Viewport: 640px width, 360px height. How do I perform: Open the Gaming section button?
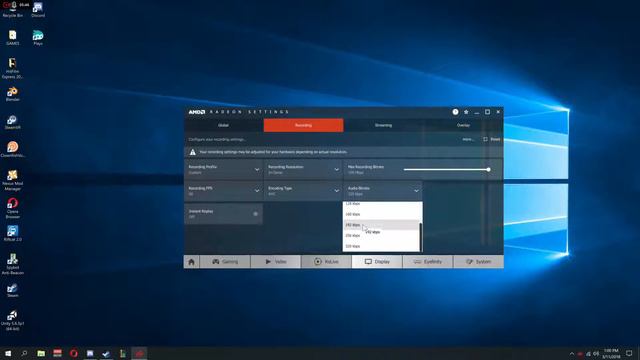coord(225,262)
